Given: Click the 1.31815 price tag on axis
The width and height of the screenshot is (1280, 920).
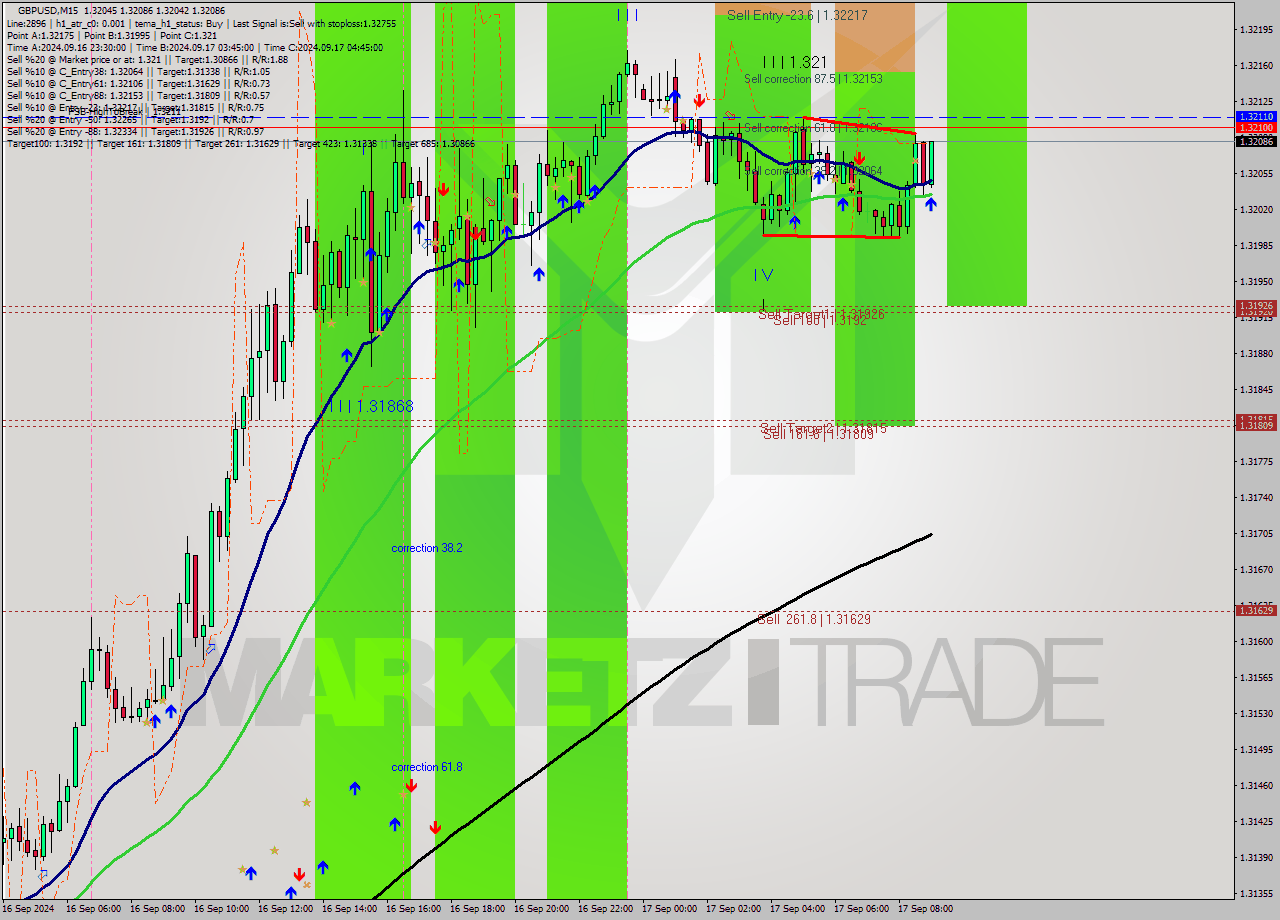Looking at the screenshot, I should point(1256,419).
